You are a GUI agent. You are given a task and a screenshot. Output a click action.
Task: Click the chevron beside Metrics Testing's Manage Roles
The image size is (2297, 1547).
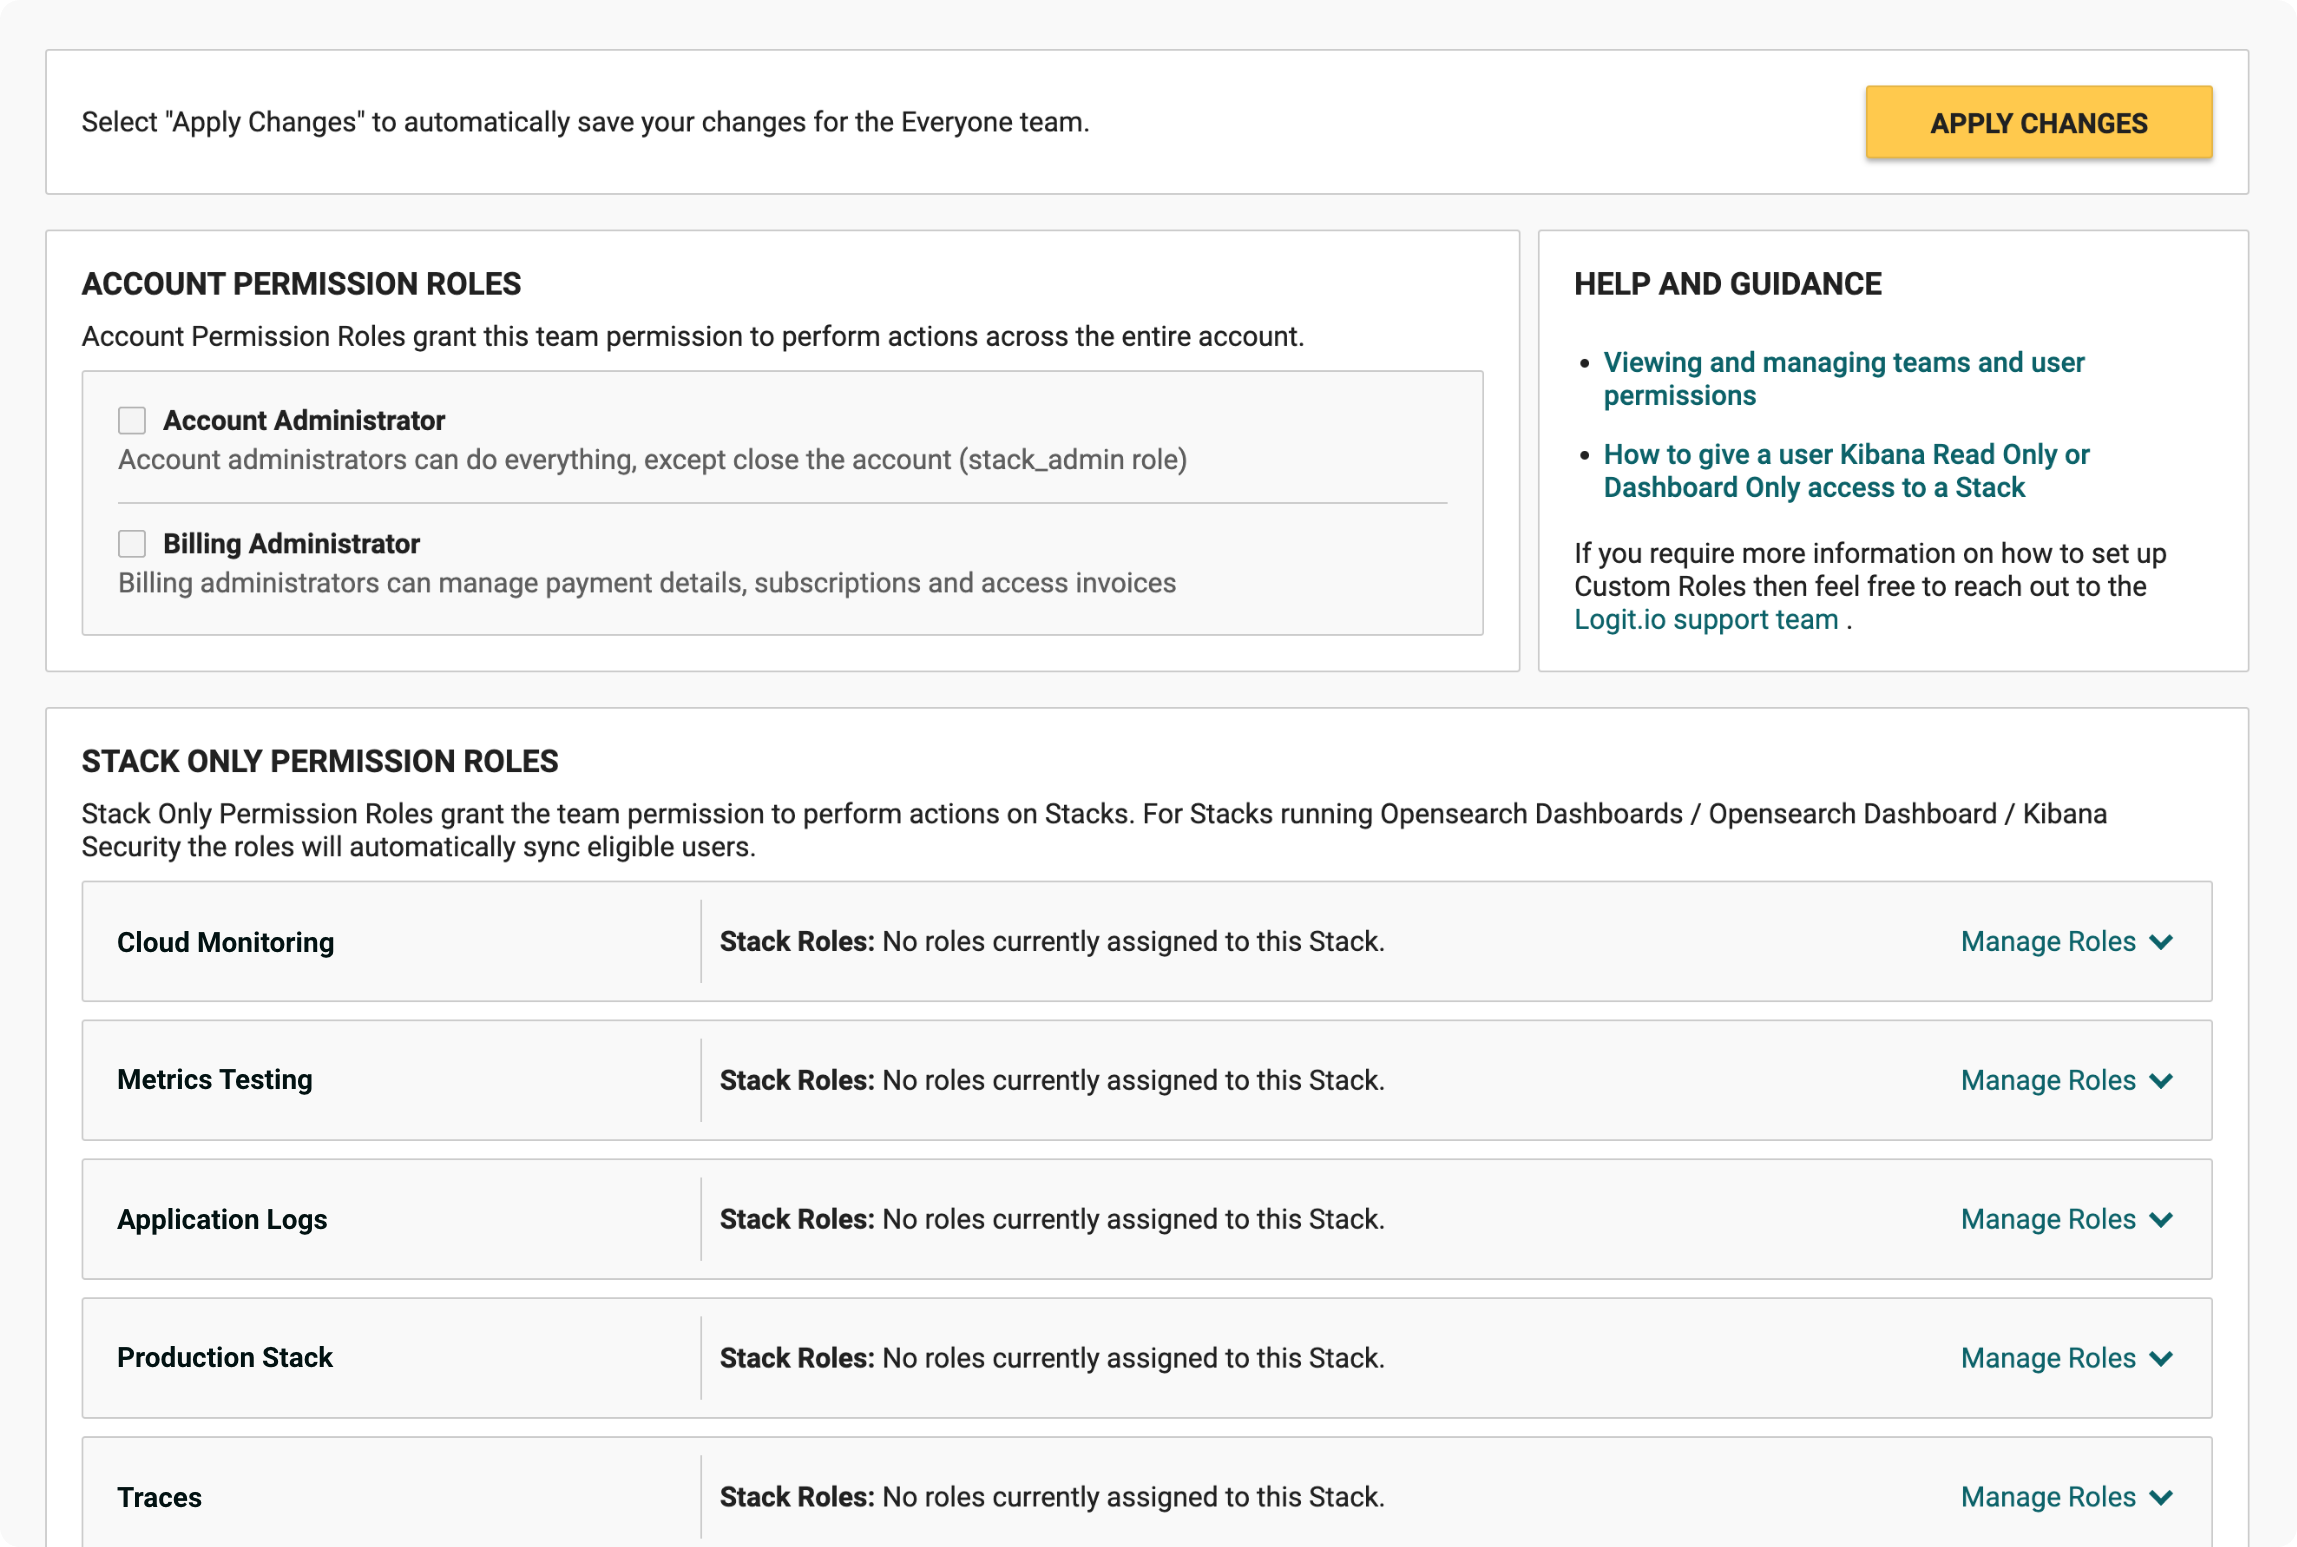[2163, 1080]
